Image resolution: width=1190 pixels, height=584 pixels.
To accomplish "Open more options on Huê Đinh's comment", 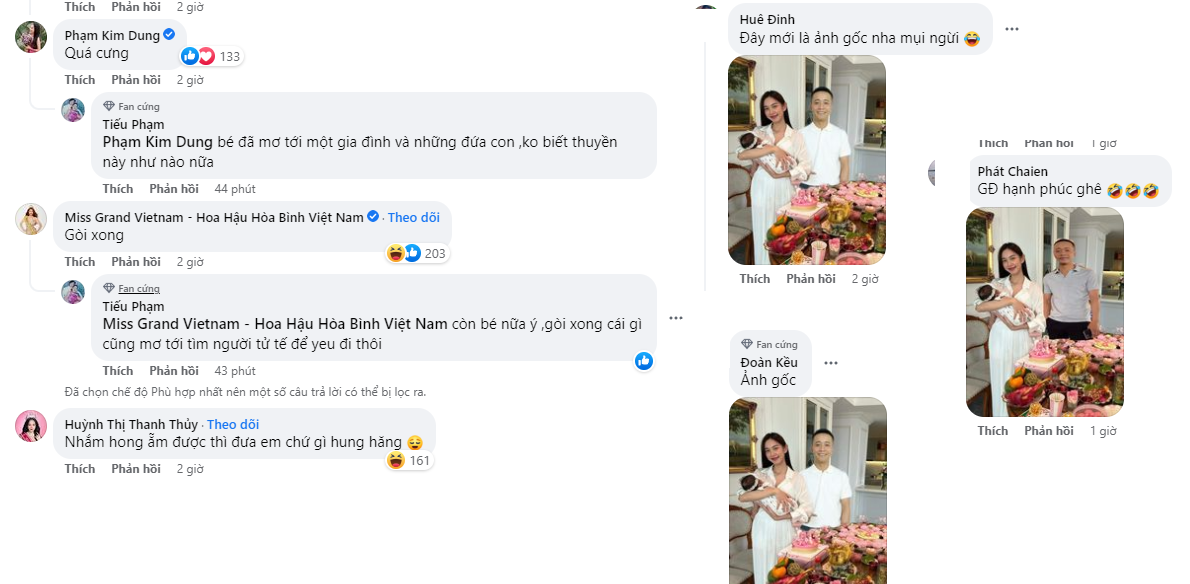I will 1012,29.
